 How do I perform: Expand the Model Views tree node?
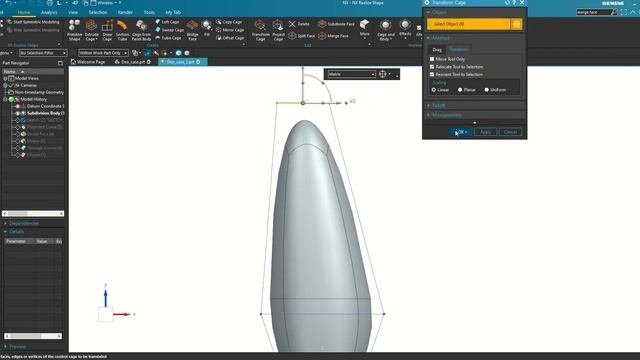coord(5,78)
